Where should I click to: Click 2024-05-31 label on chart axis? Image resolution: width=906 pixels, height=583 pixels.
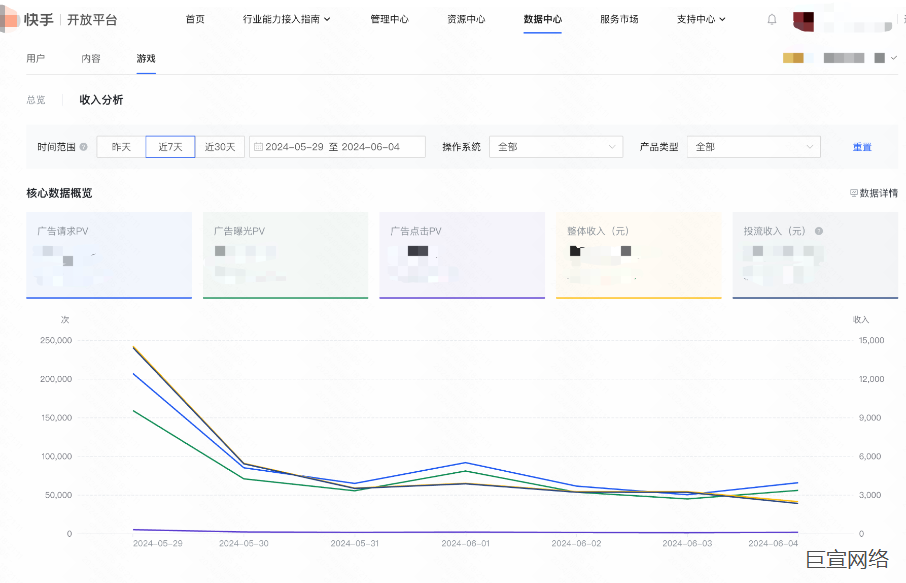click(355, 543)
